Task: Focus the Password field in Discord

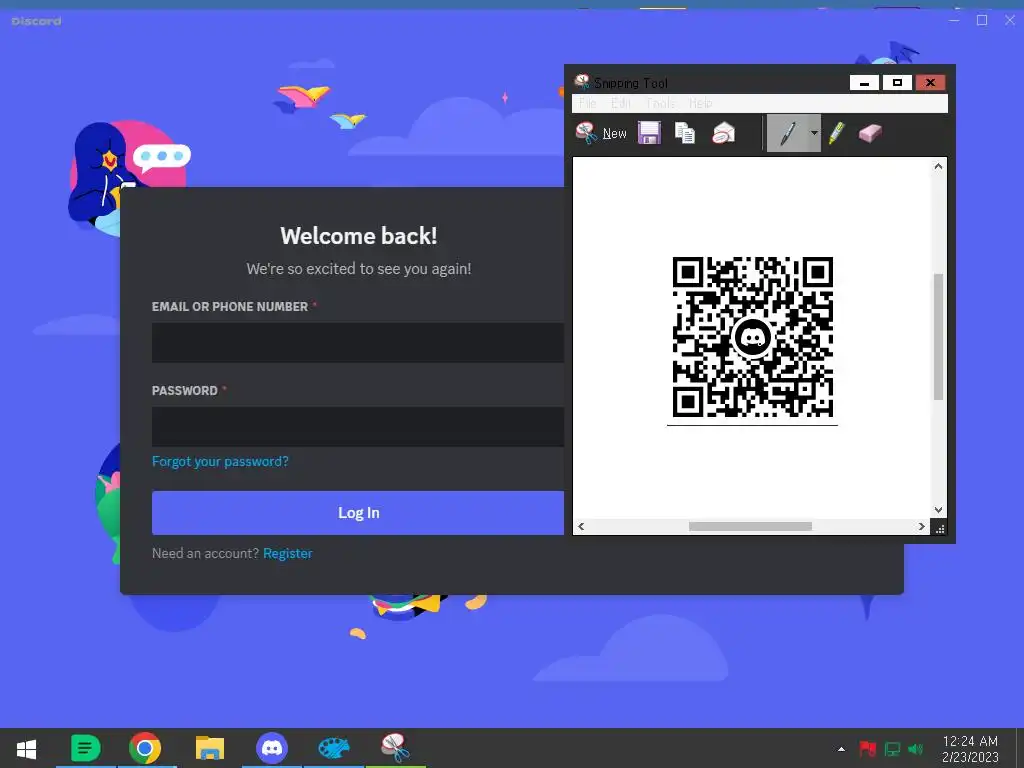Action: coord(358,427)
